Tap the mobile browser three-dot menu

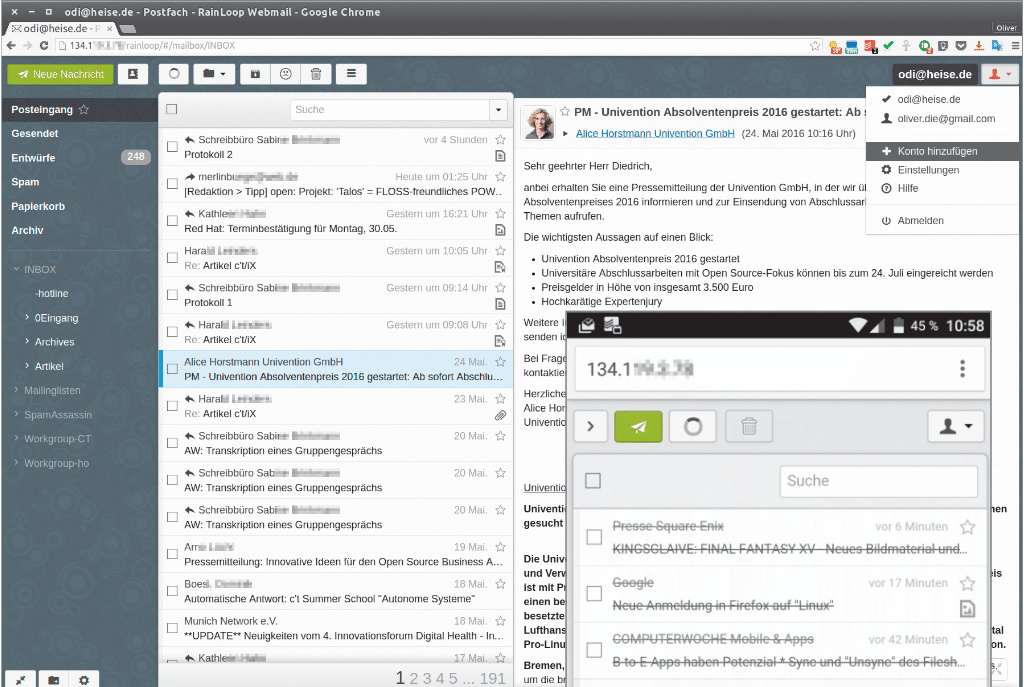click(x=962, y=369)
